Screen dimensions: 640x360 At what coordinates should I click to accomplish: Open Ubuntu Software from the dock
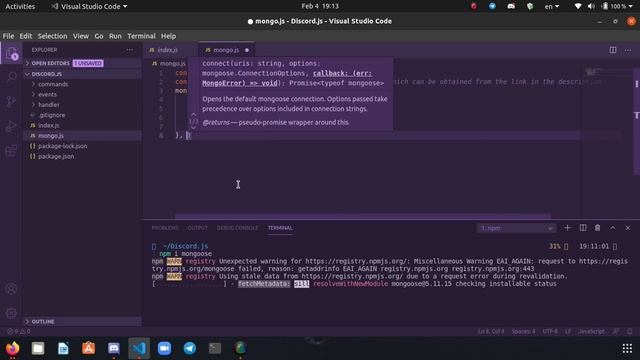(x=89, y=348)
